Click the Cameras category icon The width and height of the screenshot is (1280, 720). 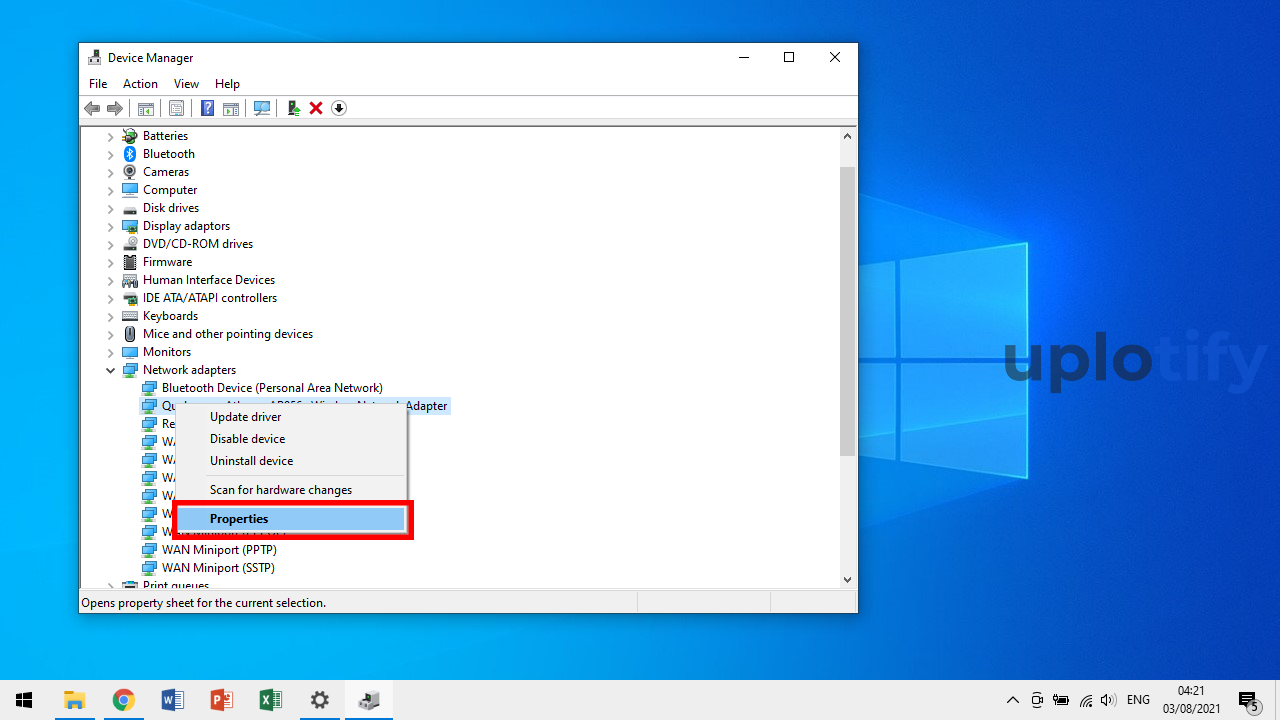[x=130, y=172]
